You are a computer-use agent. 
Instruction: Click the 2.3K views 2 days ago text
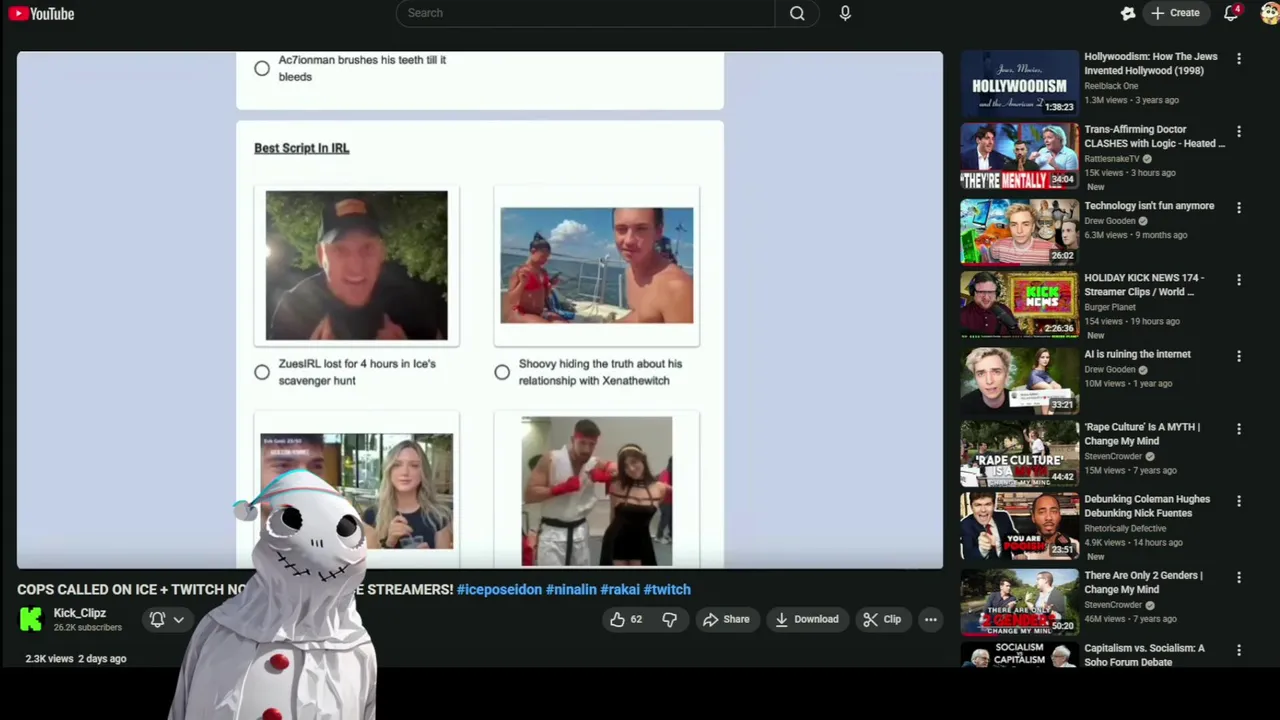tap(76, 658)
